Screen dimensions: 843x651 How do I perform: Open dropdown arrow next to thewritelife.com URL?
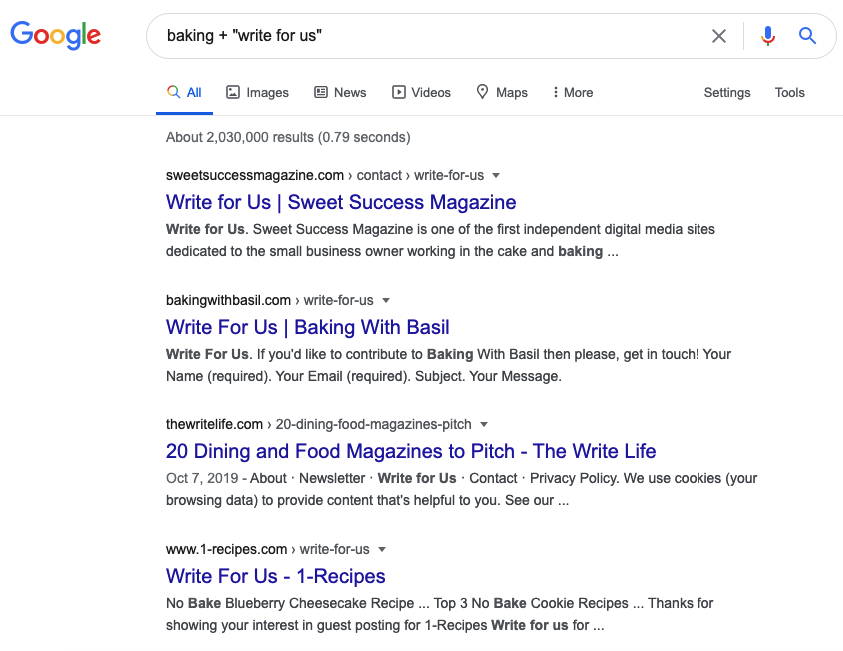coord(484,425)
